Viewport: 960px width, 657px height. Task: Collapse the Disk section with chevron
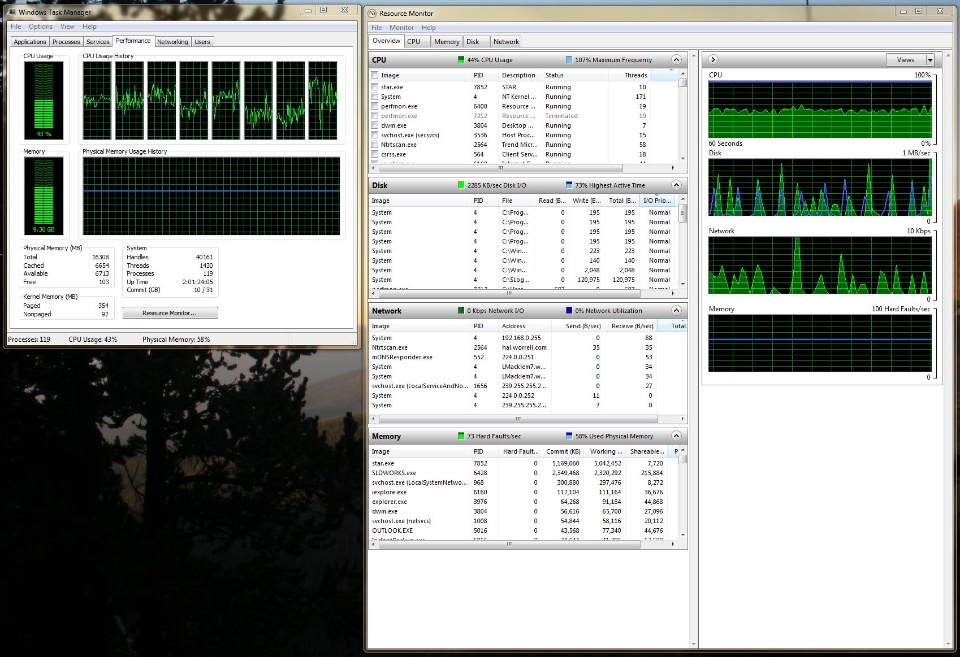point(676,185)
